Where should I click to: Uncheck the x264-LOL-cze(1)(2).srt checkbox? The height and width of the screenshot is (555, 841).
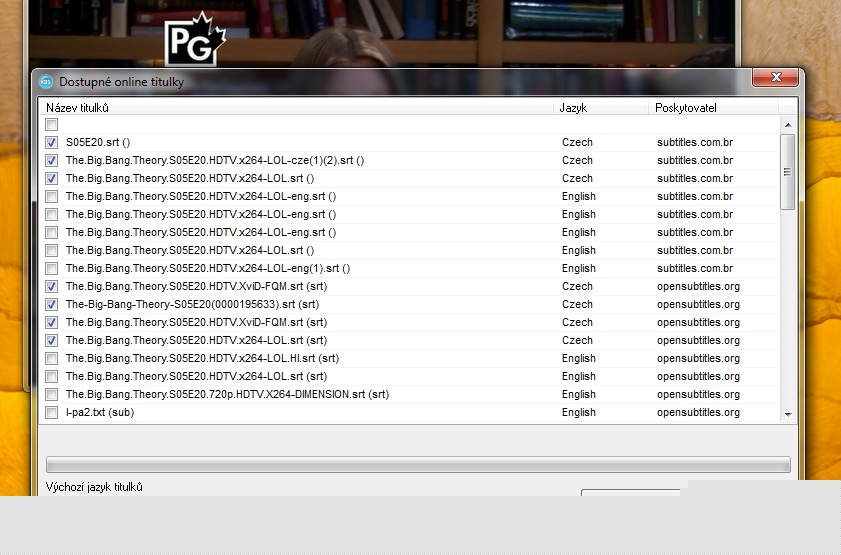click(x=51, y=160)
